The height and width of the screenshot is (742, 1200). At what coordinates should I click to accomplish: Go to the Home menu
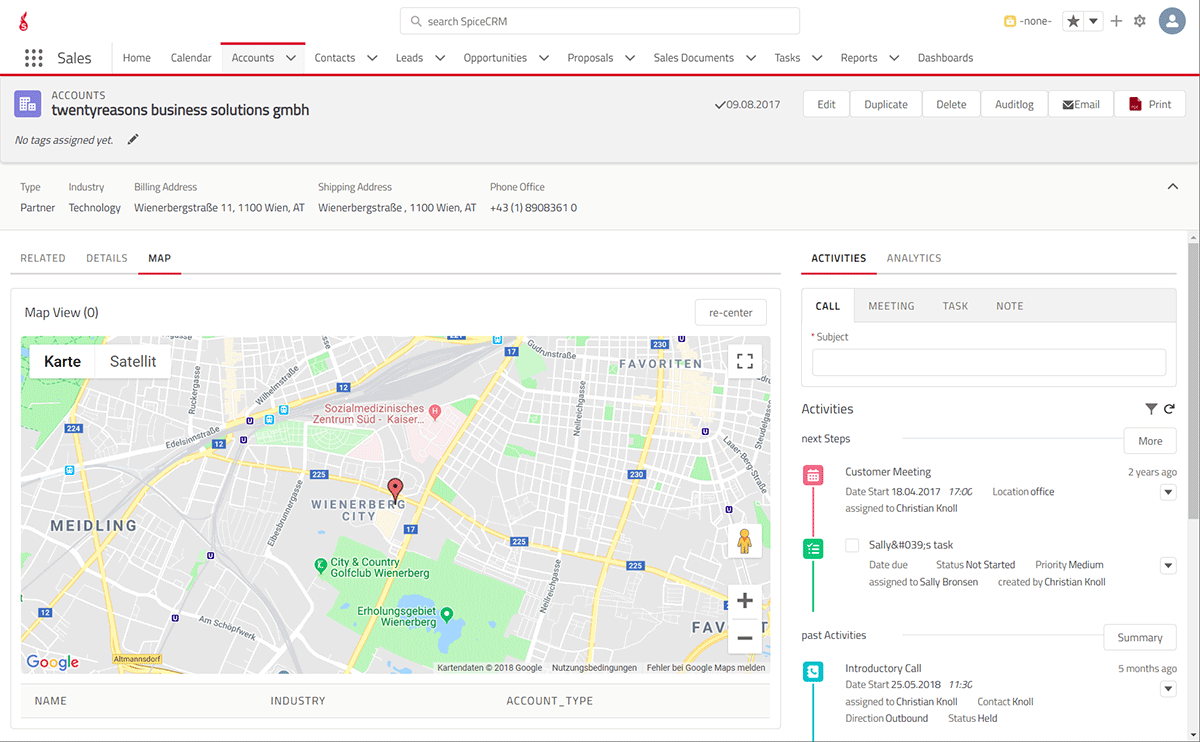coord(137,58)
